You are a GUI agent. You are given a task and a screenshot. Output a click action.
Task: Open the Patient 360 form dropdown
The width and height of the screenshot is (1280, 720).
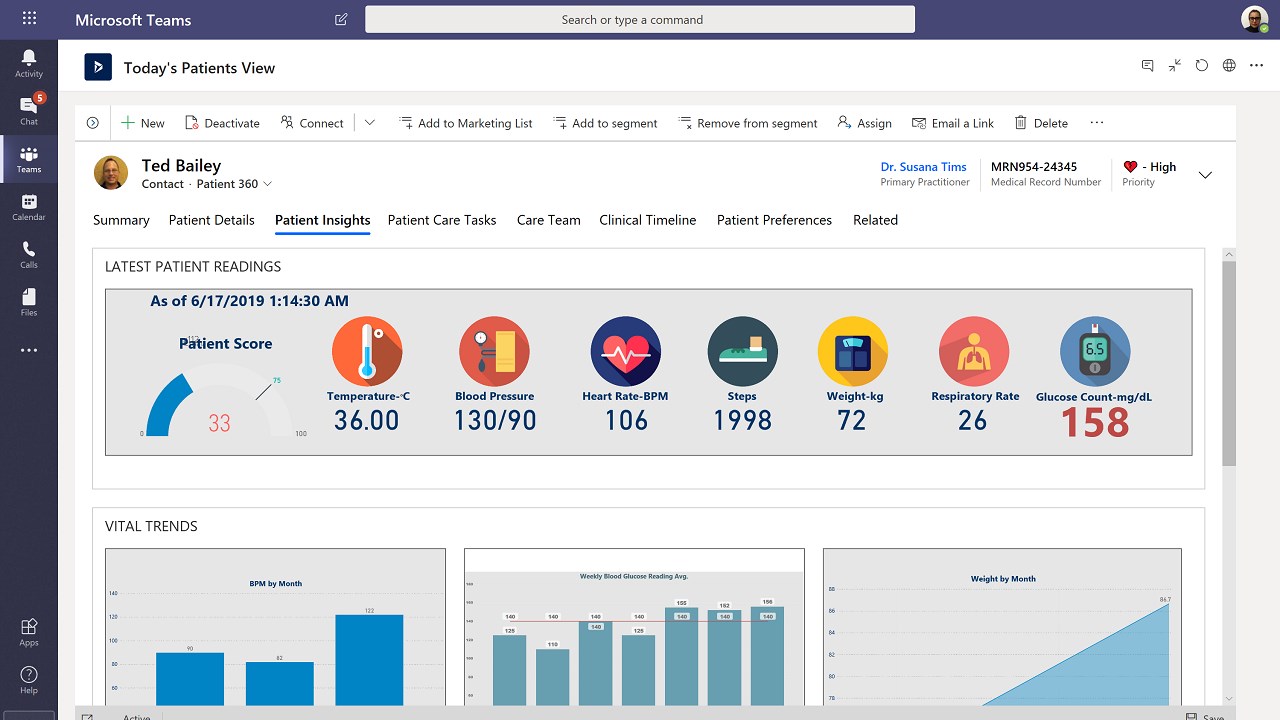point(235,184)
